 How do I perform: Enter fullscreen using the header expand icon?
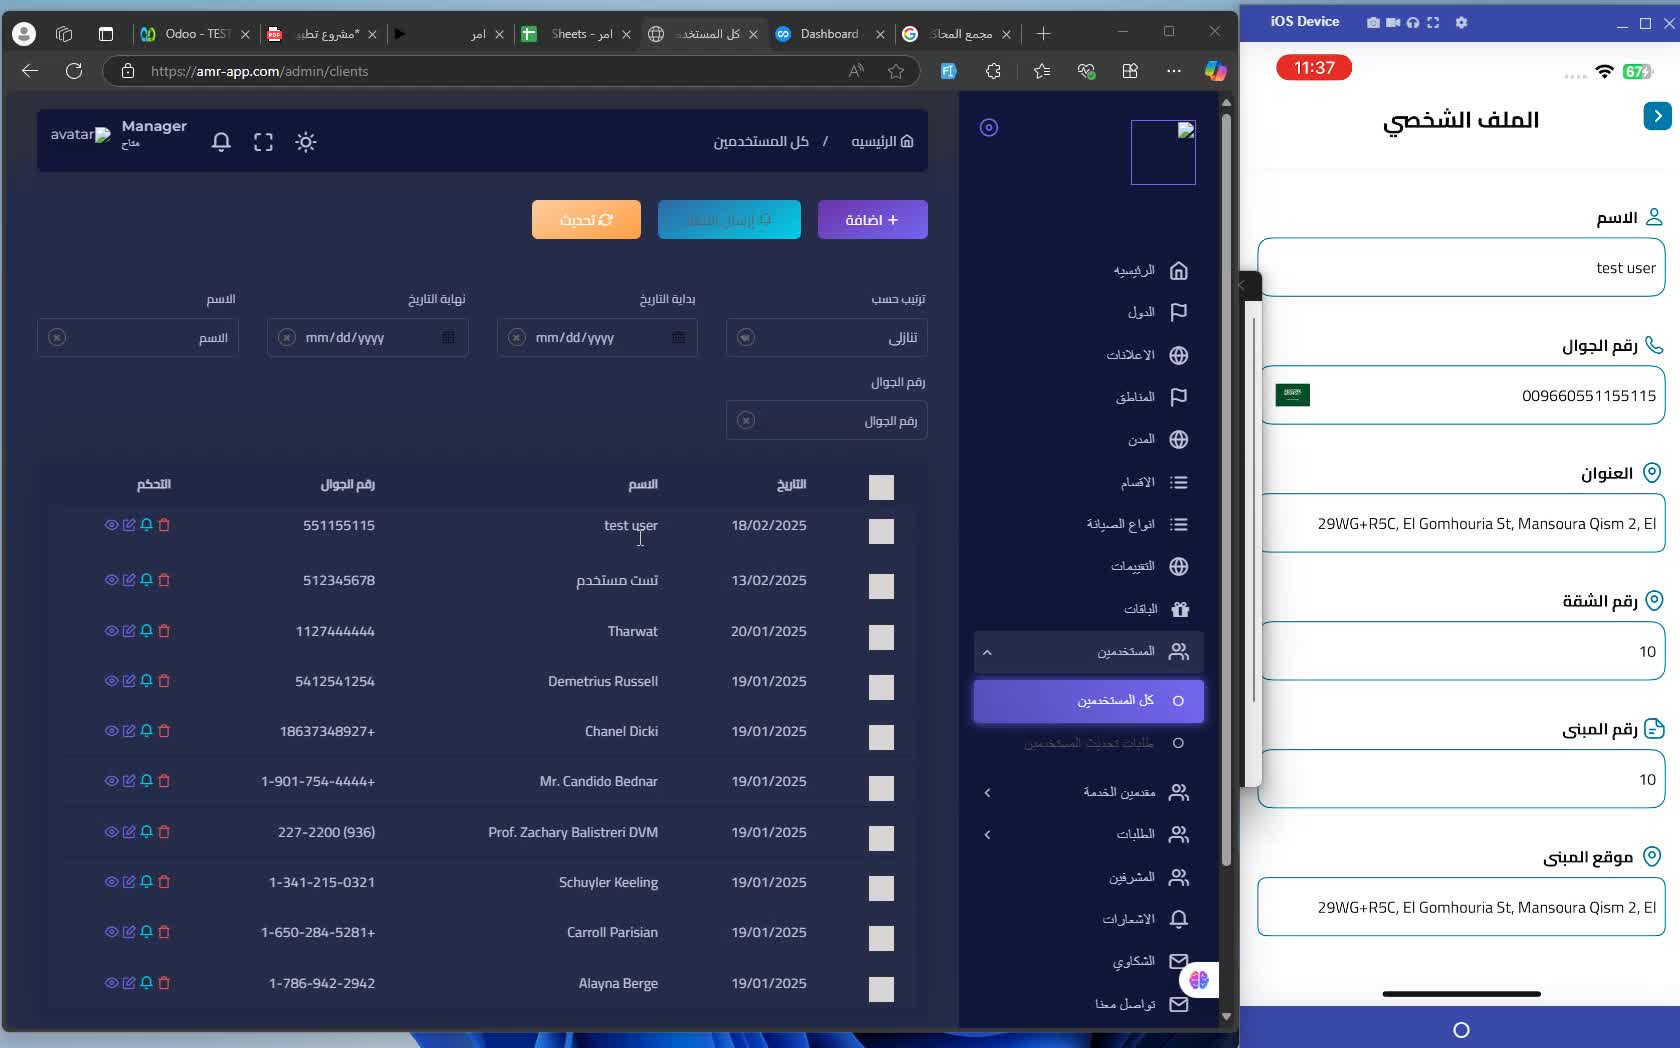(263, 142)
